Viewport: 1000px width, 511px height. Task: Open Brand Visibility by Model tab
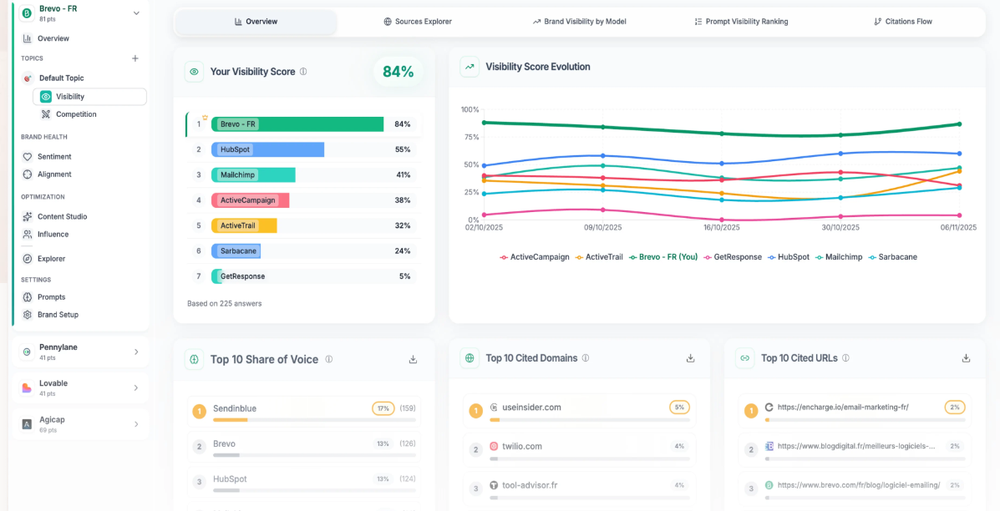[579, 22]
